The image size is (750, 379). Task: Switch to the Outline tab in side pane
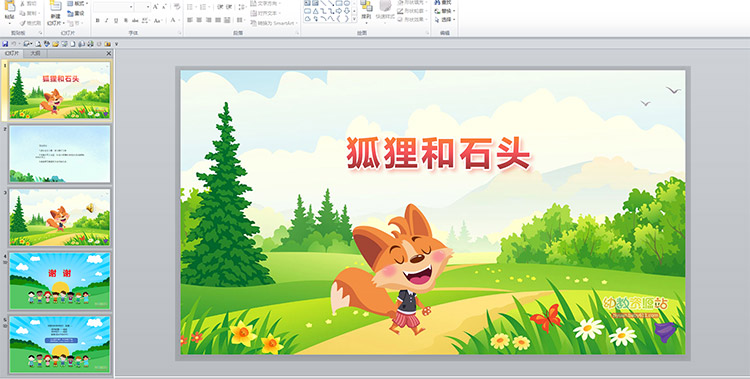35,54
